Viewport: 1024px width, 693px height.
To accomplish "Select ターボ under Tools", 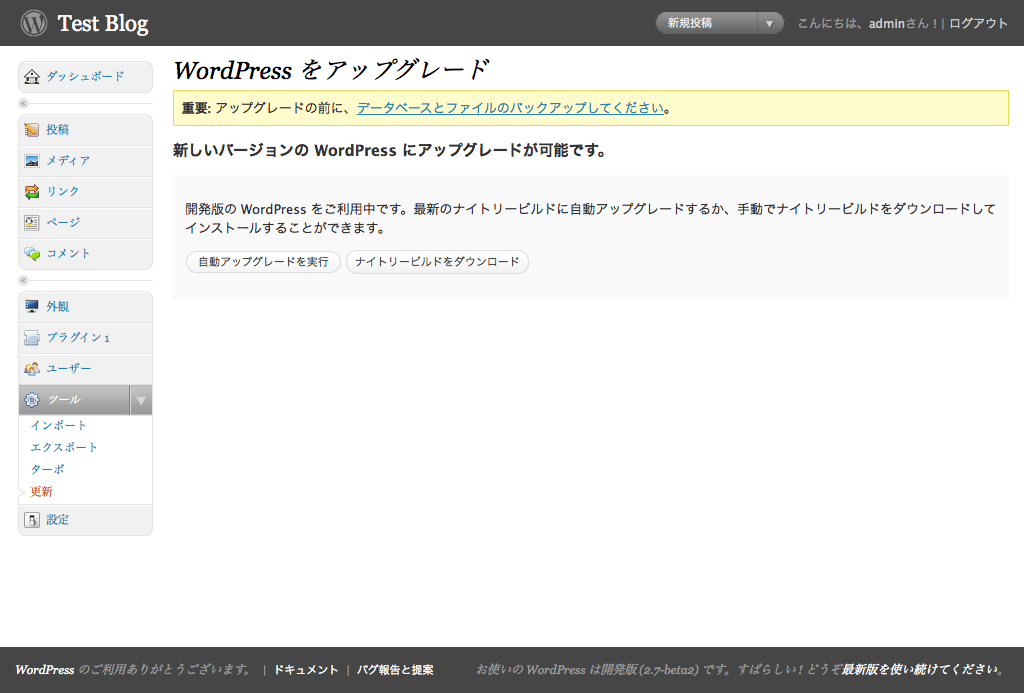I will (47, 469).
